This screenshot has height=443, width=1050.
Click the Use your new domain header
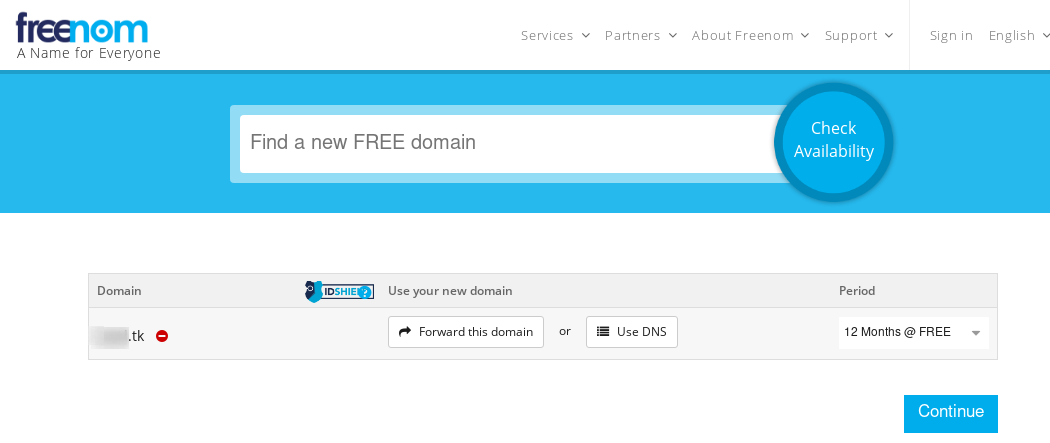(450, 291)
